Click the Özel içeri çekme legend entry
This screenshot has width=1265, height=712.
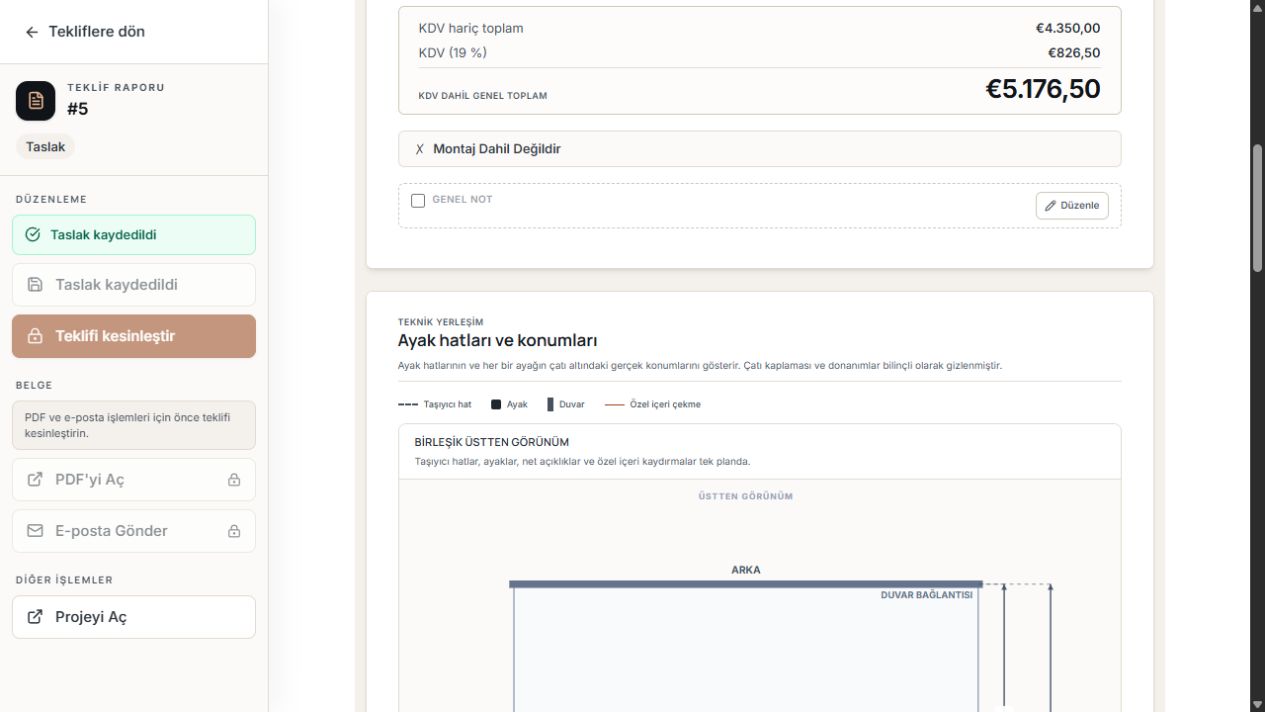click(x=653, y=404)
